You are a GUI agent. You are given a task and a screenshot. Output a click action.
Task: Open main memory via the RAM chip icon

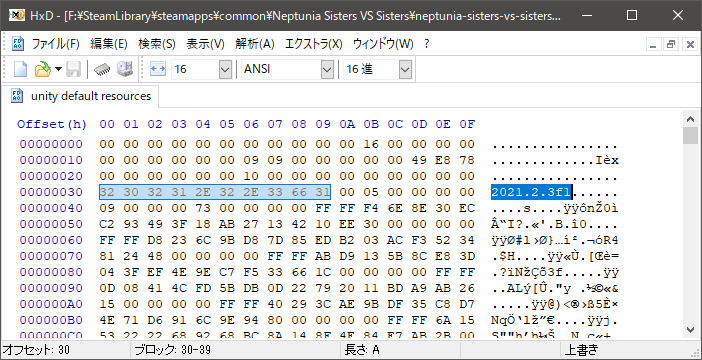pos(102,69)
